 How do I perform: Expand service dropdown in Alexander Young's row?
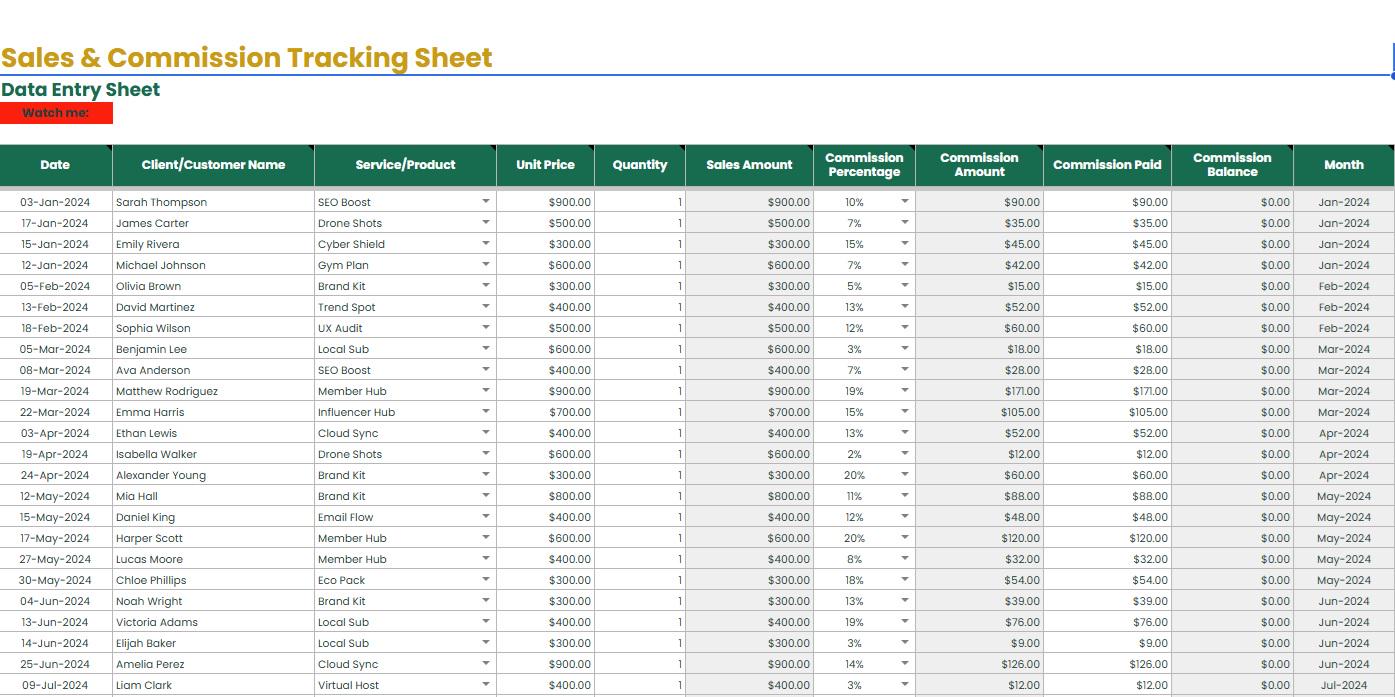[486, 475]
